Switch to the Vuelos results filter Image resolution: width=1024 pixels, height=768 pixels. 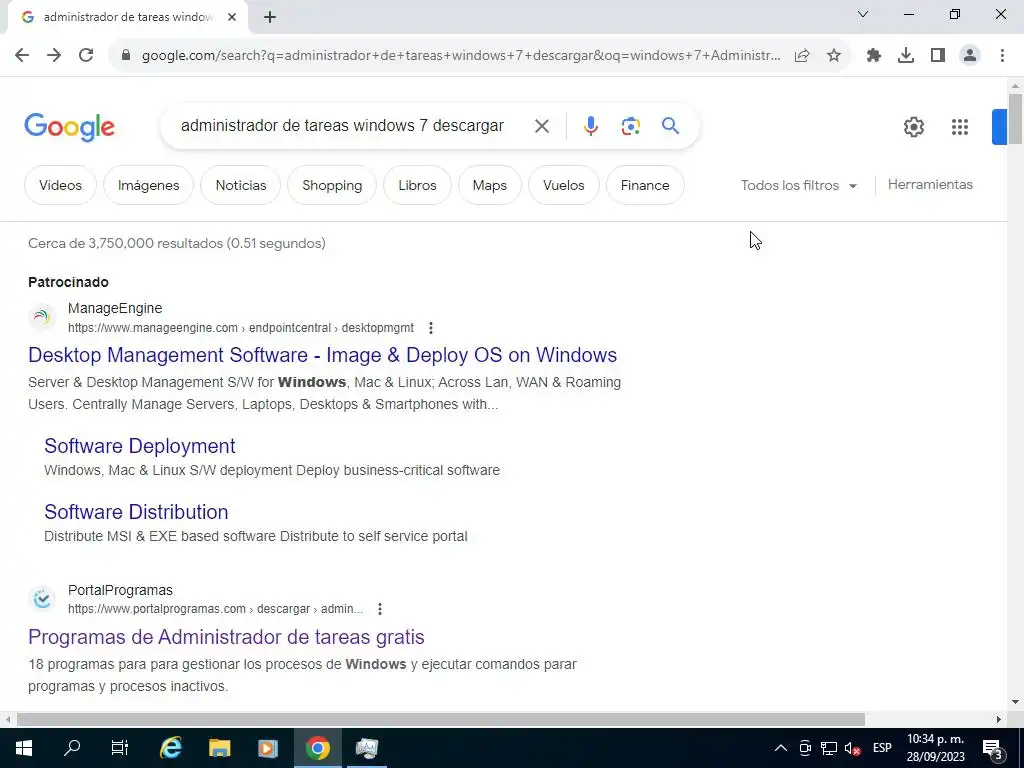point(564,185)
